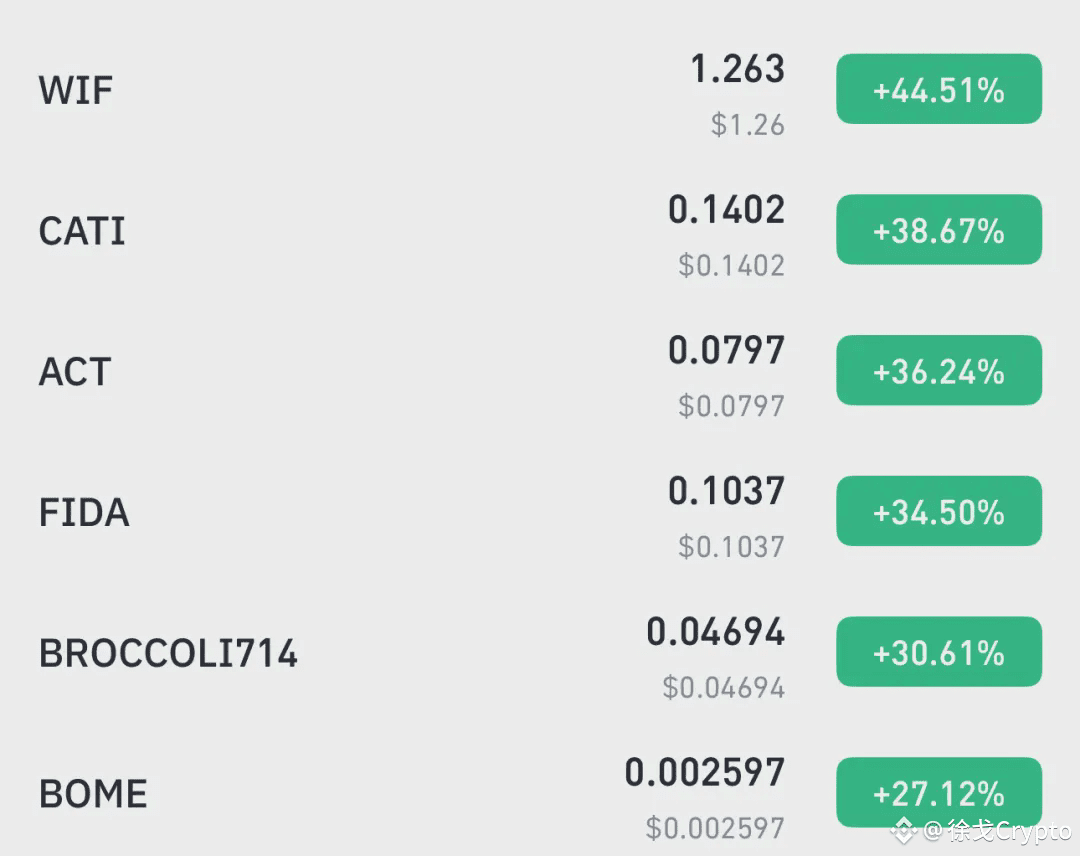Click CATI price 0.1402
Screen dimensions: 1080x856
[x=727, y=209]
